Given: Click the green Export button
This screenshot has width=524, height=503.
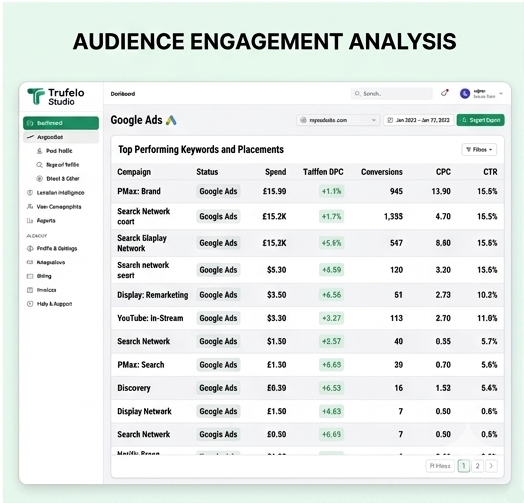Looking at the screenshot, I should [481, 120].
